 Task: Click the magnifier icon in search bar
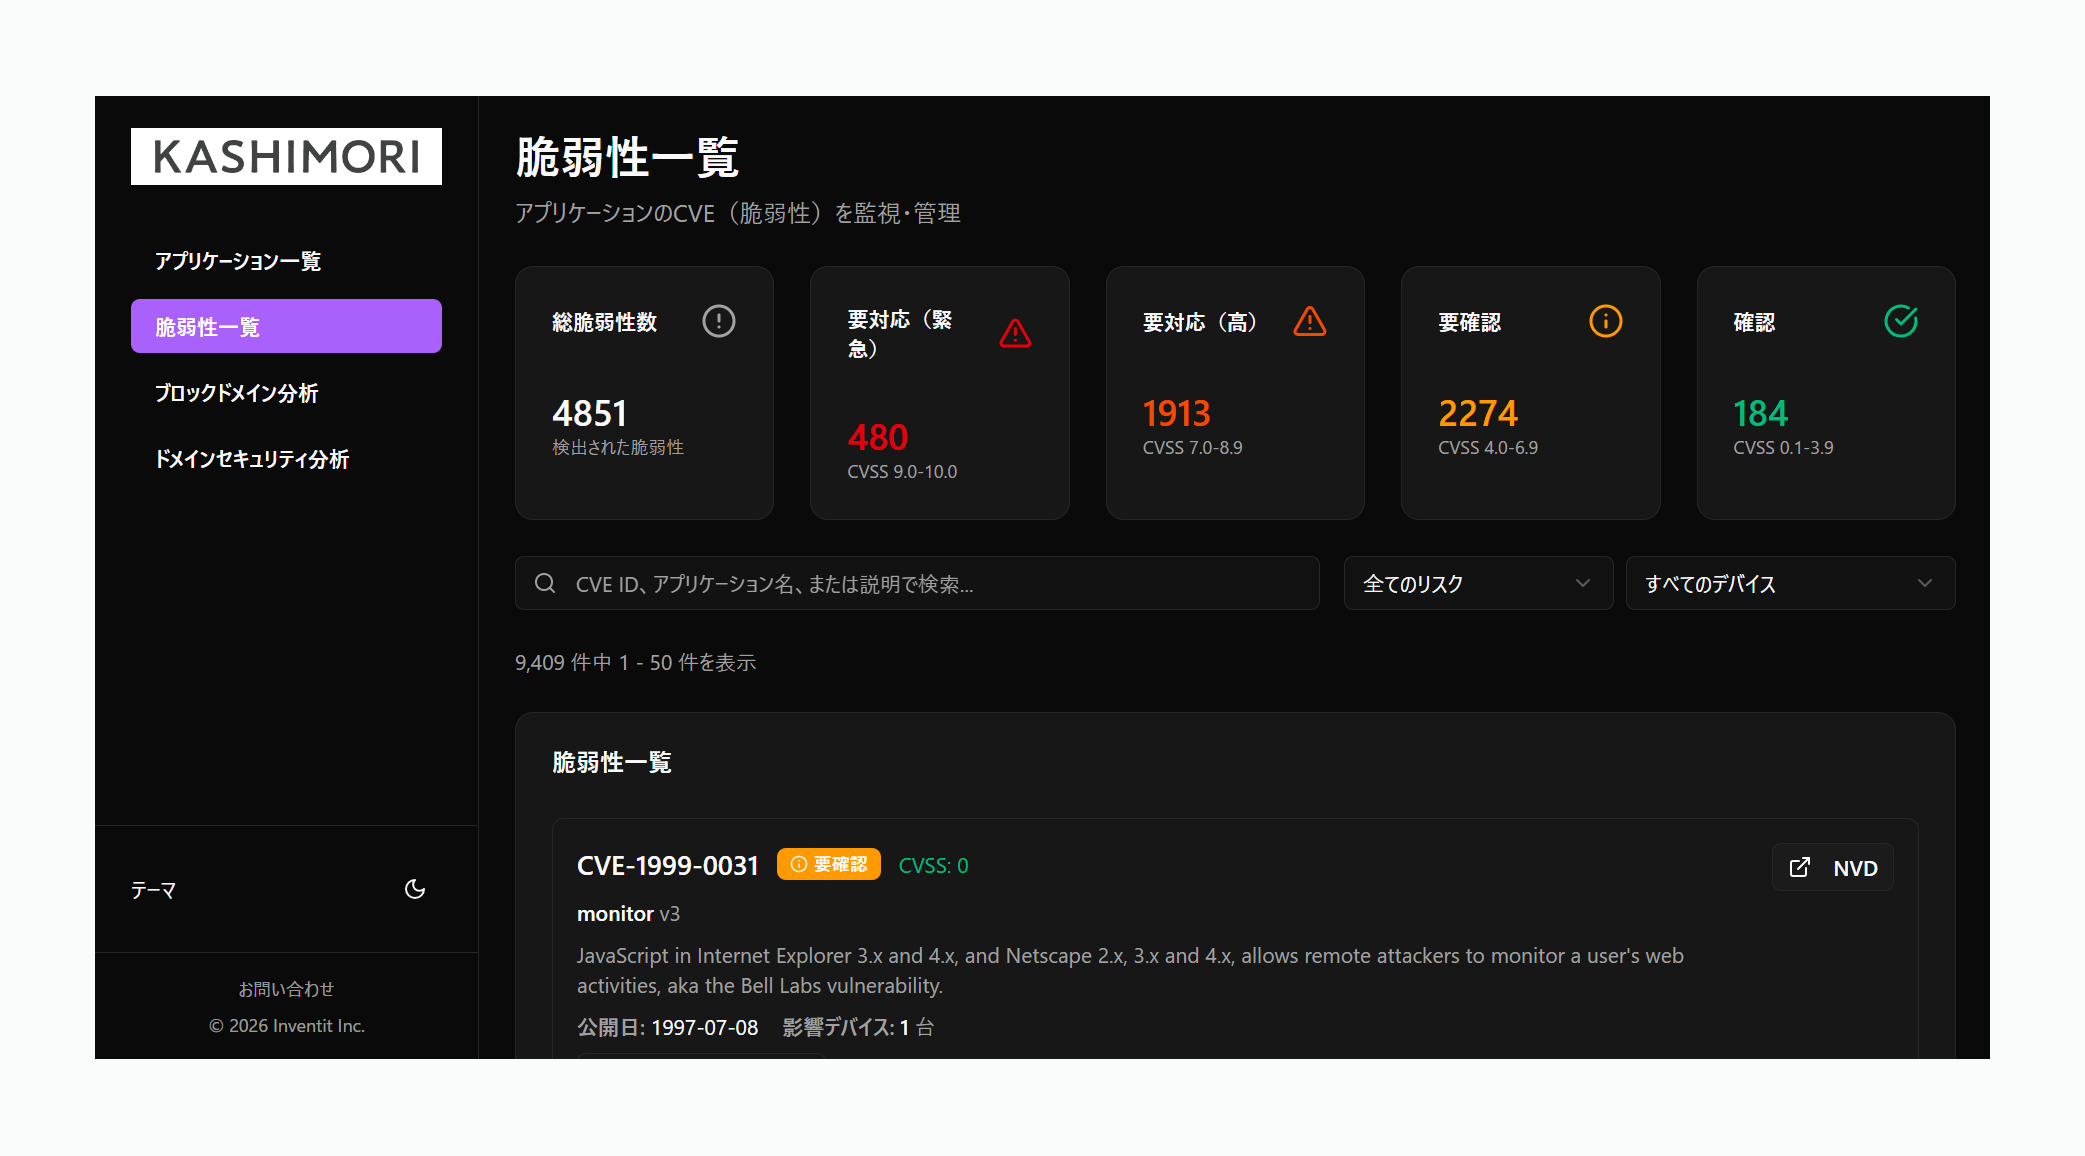pos(545,583)
